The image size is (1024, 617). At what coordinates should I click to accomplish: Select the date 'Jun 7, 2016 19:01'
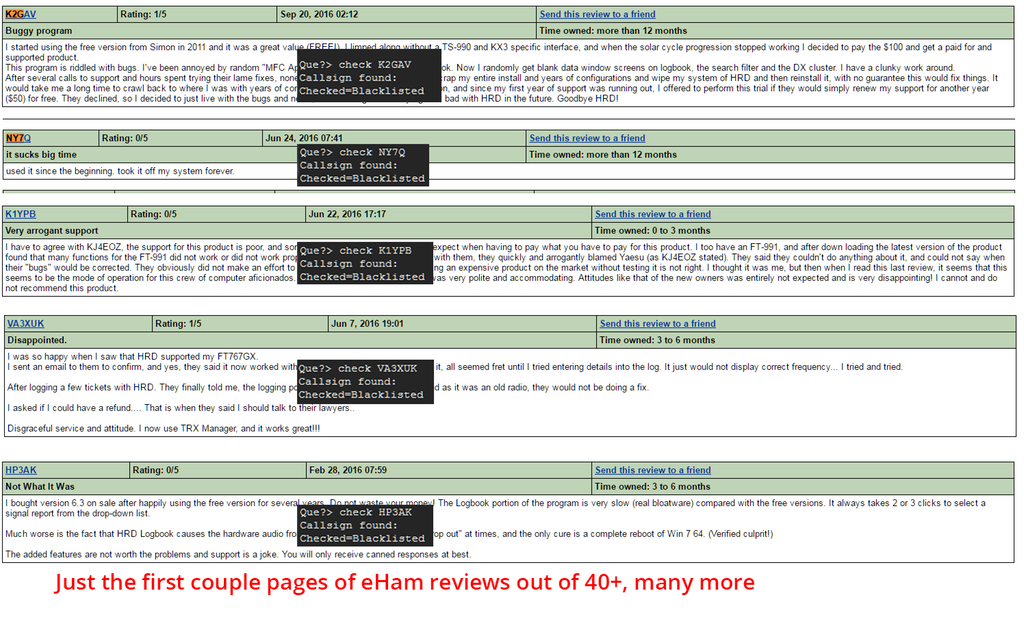pos(367,324)
